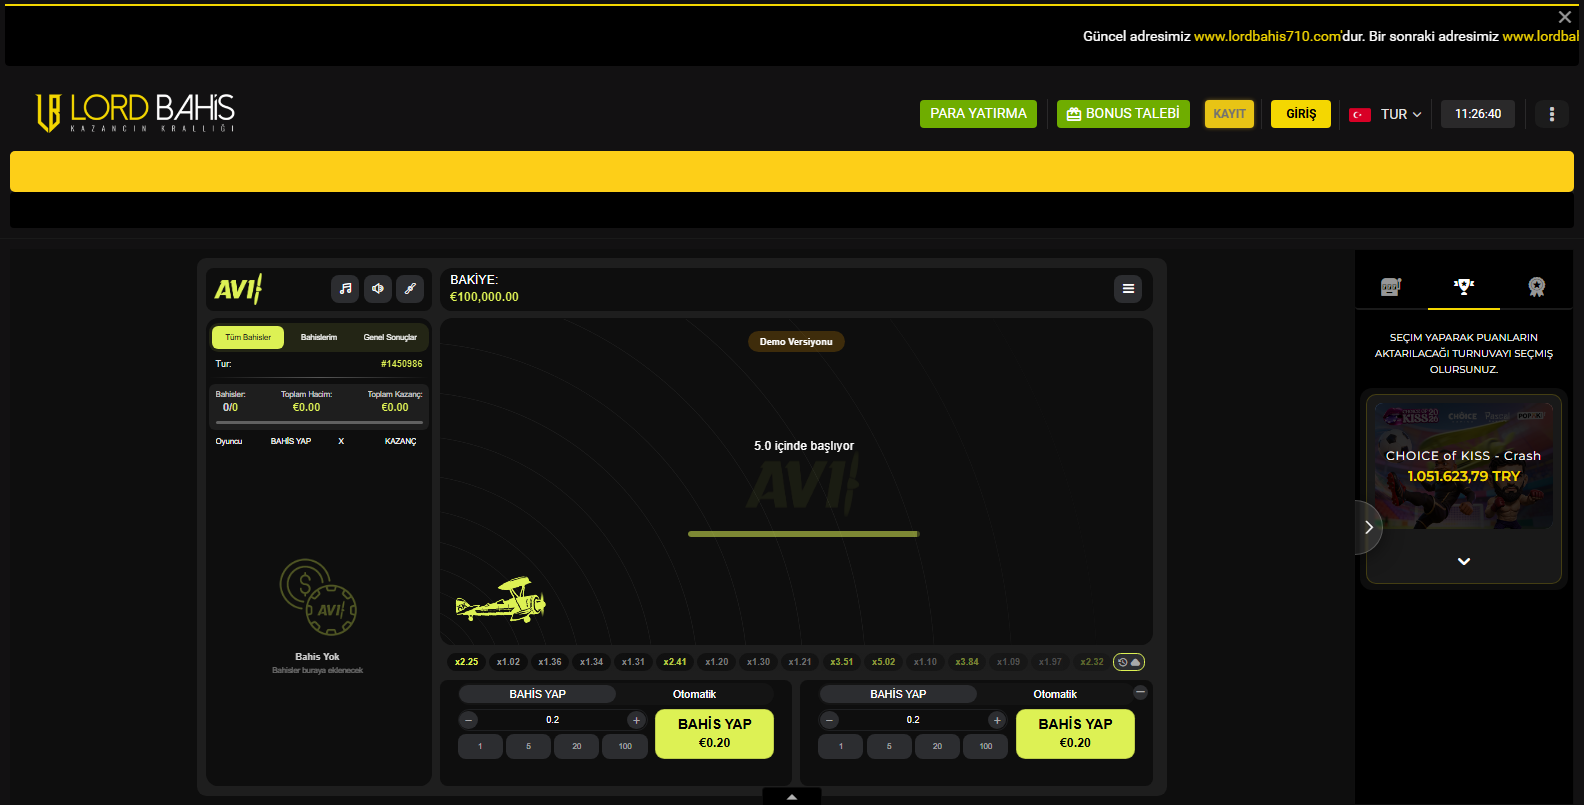Viewport: 1584px width, 805px height.
Task: Expand the CHOICE of KISS tournament card
Action: 1464,561
